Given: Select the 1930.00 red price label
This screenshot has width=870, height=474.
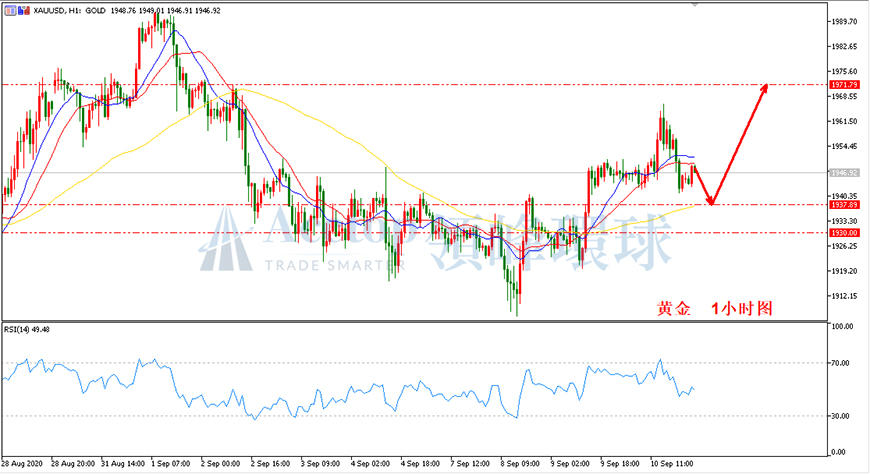Looking at the screenshot, I should click(844, 233).
